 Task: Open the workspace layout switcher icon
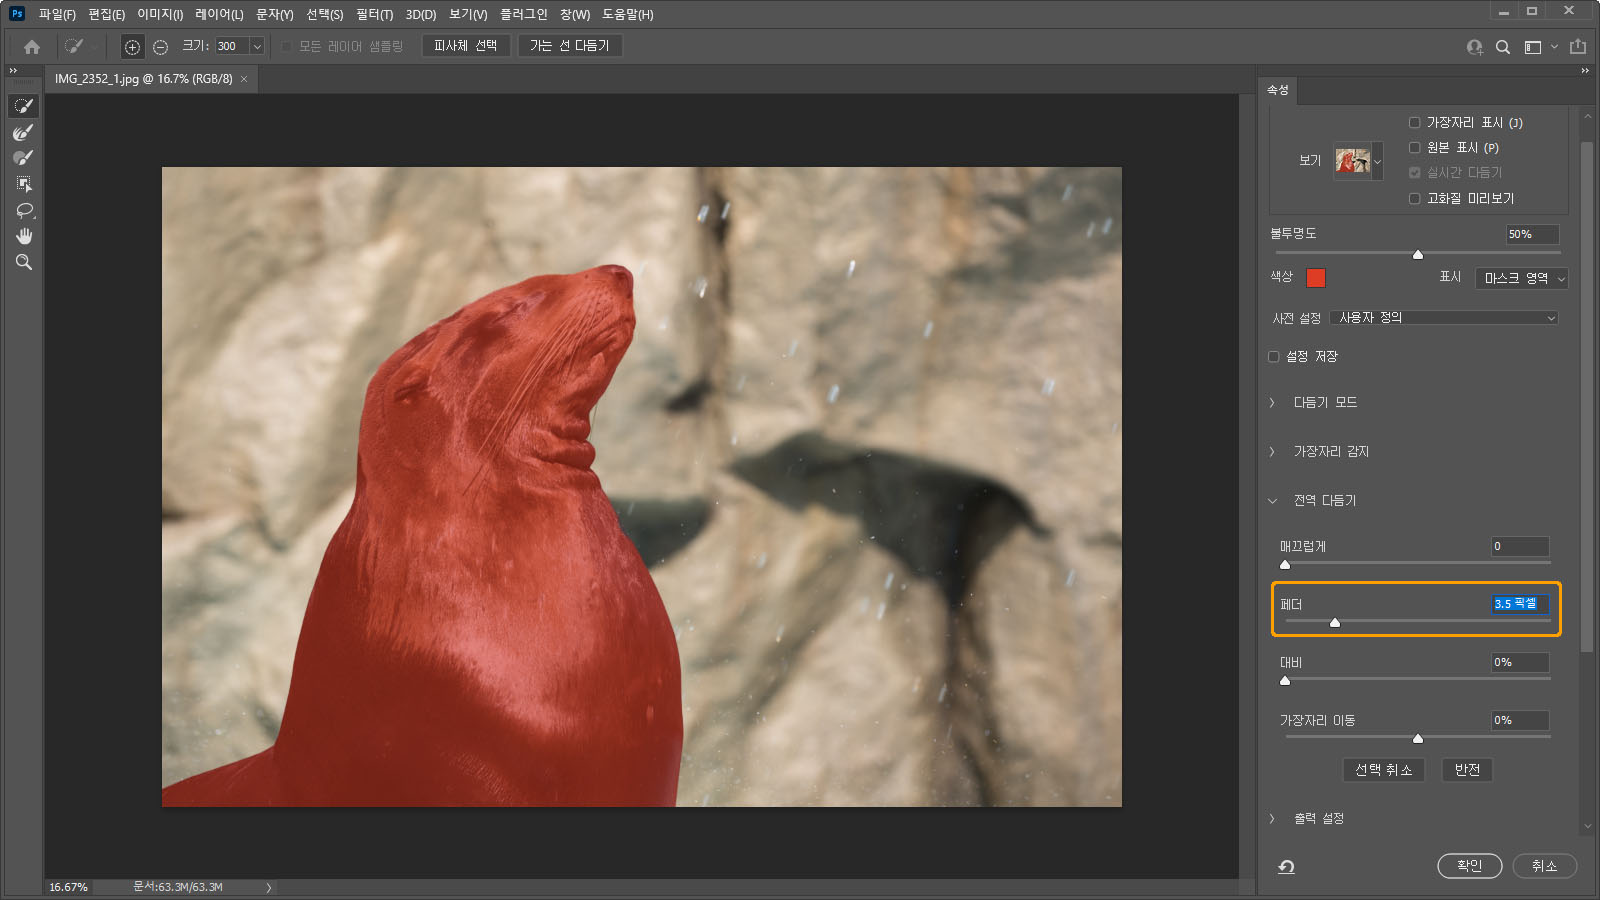1533,47
